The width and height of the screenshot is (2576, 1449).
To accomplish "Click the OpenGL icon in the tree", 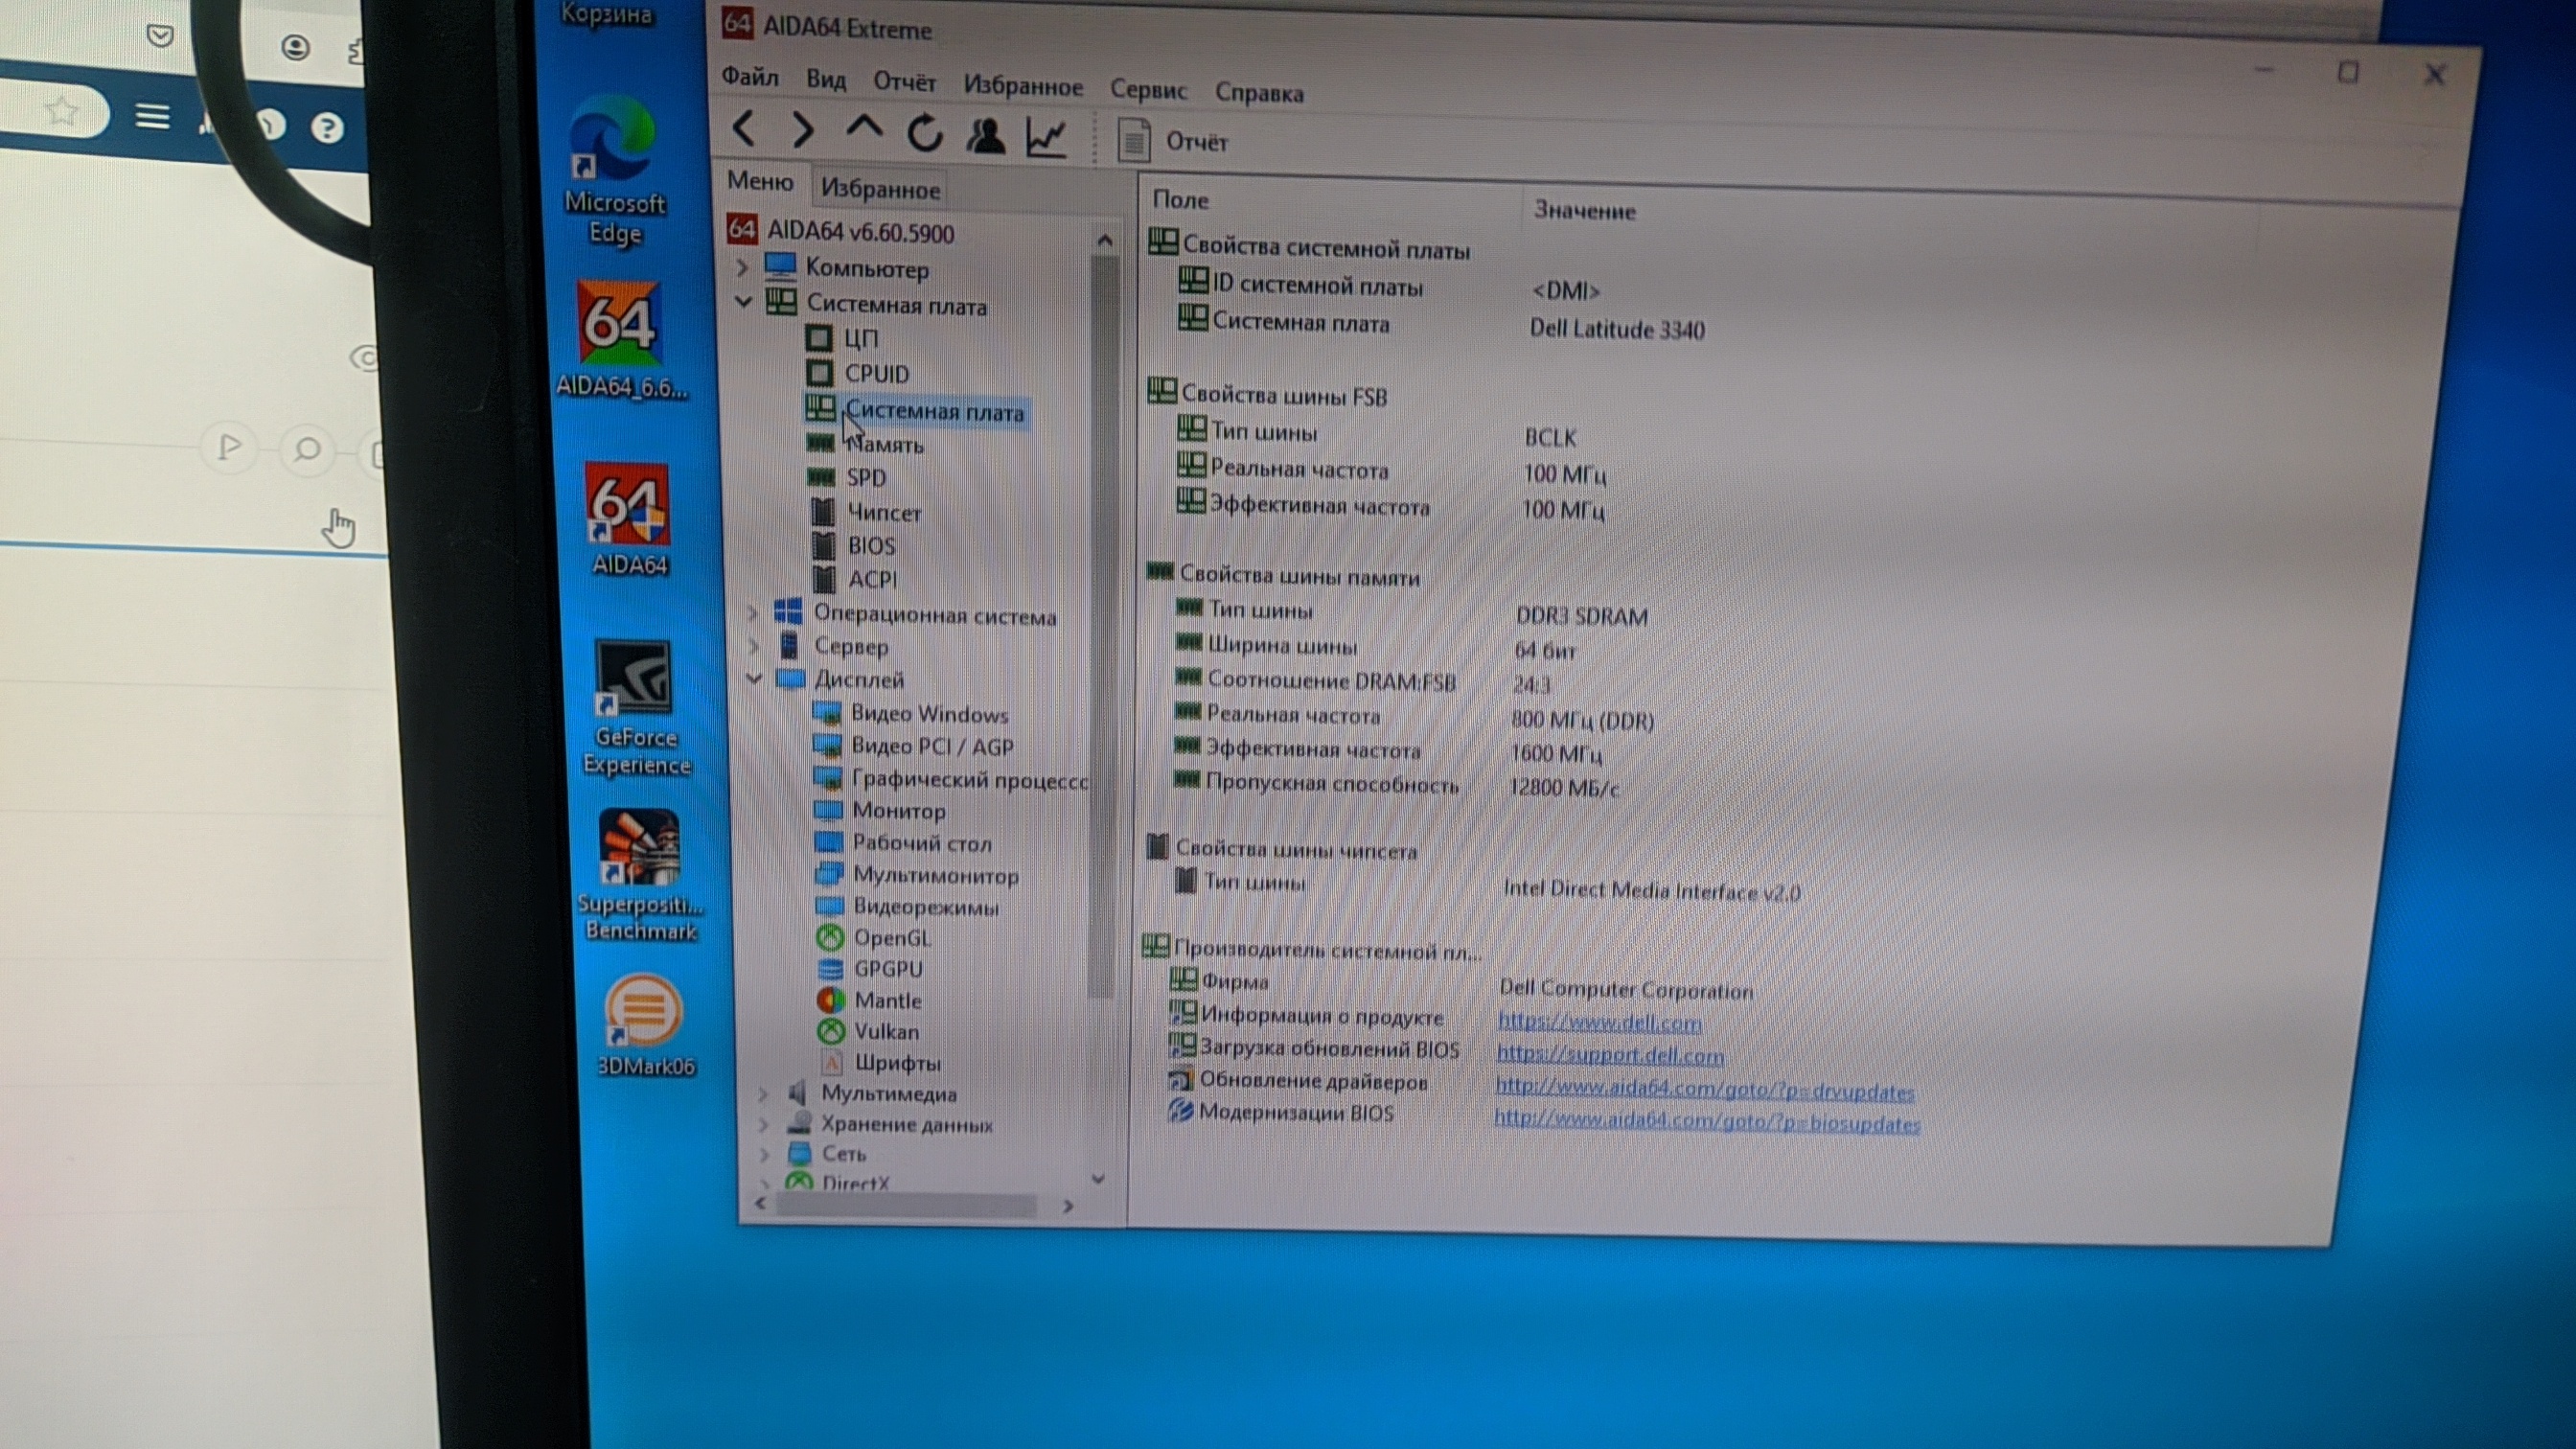I will click(830, 937).
